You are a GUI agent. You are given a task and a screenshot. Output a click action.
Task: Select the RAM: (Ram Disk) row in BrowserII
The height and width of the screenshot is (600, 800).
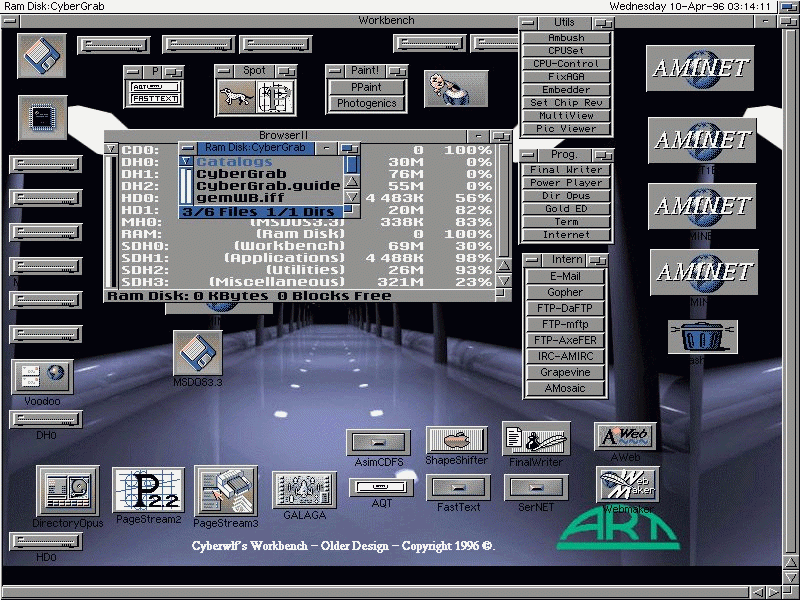pyautogui.click(x=306, y=234)
